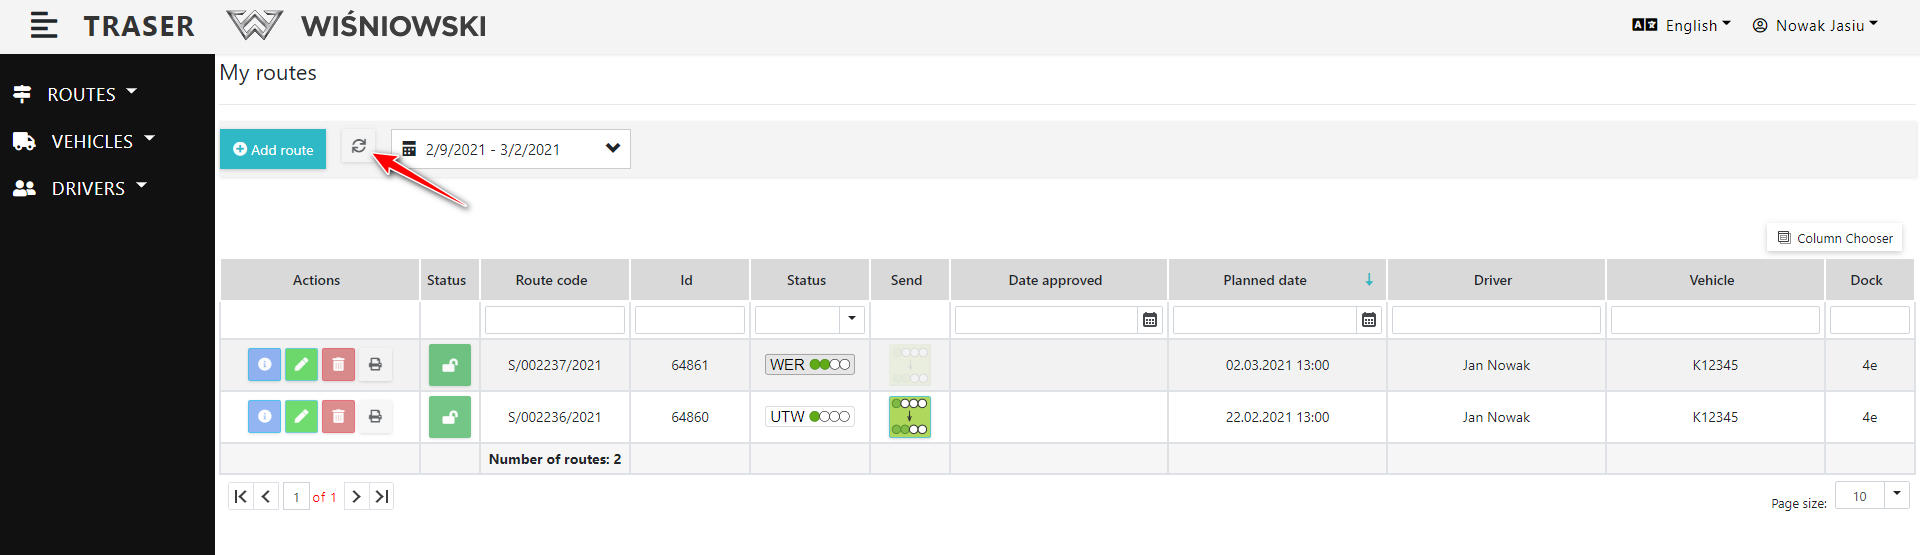The height and width of the screenshot is (555, 1920).
Task: Toggle lock status of route S/002237/2021
Action: pyautogui.click(x=450, y=365)
